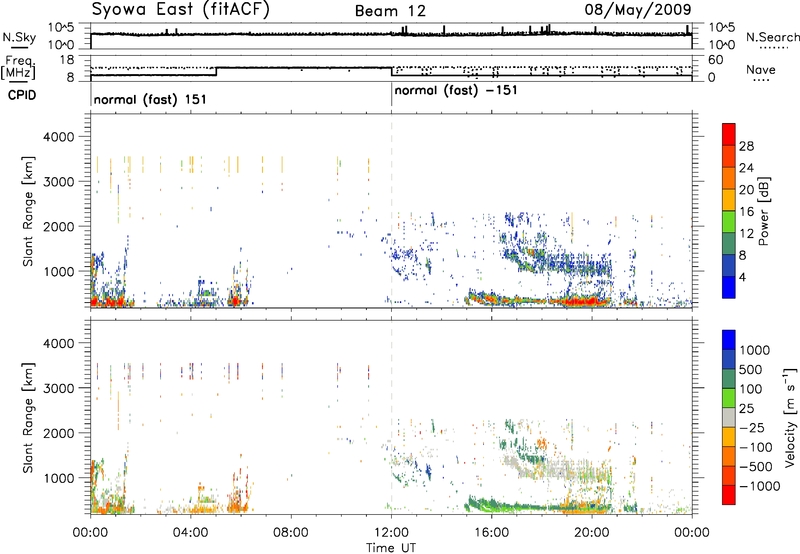Click the dashed 12:00 marker line in the power panel
The height and width of the screenshot is (554, 800).
(x=391, y=210)
